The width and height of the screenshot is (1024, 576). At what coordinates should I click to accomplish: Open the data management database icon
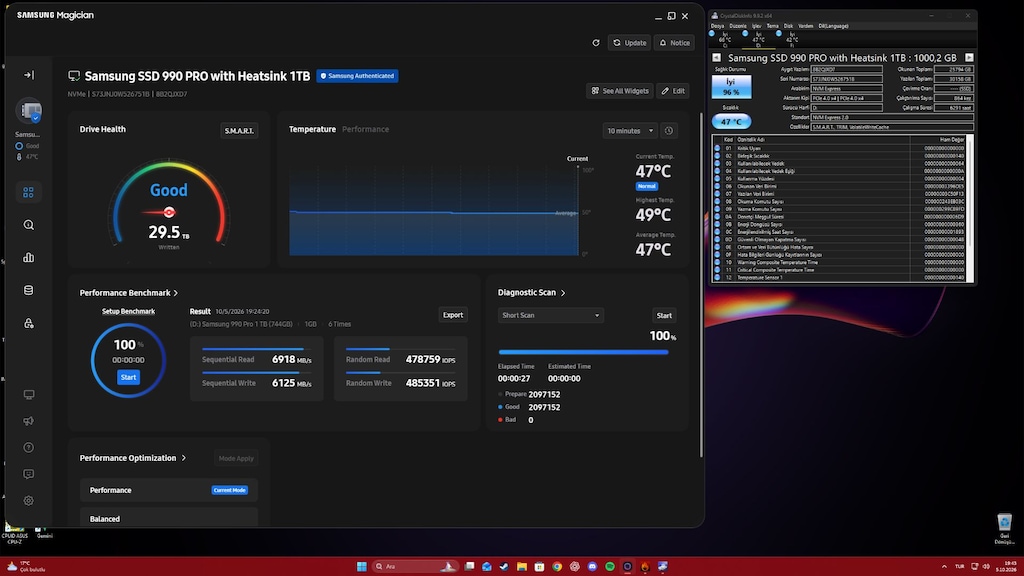click(x=28, y=290)
